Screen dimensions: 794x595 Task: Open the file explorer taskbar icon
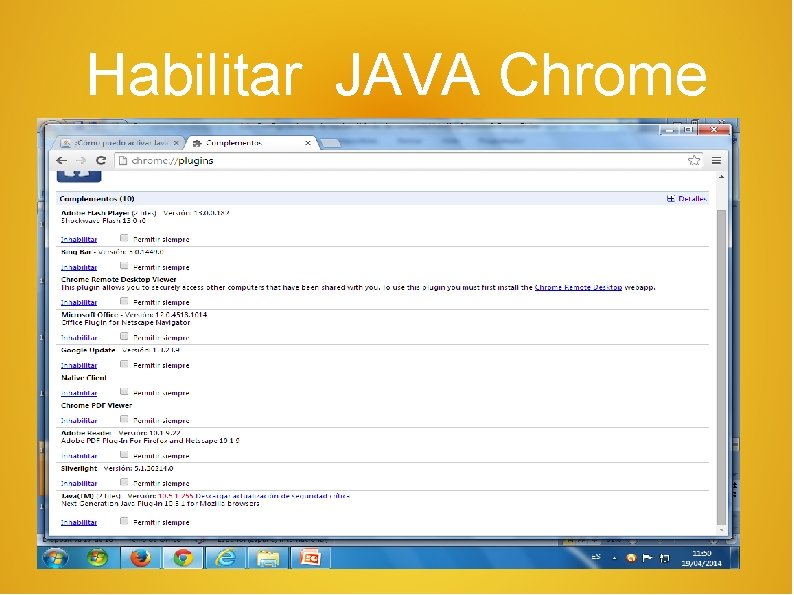[x=267, y=558]
